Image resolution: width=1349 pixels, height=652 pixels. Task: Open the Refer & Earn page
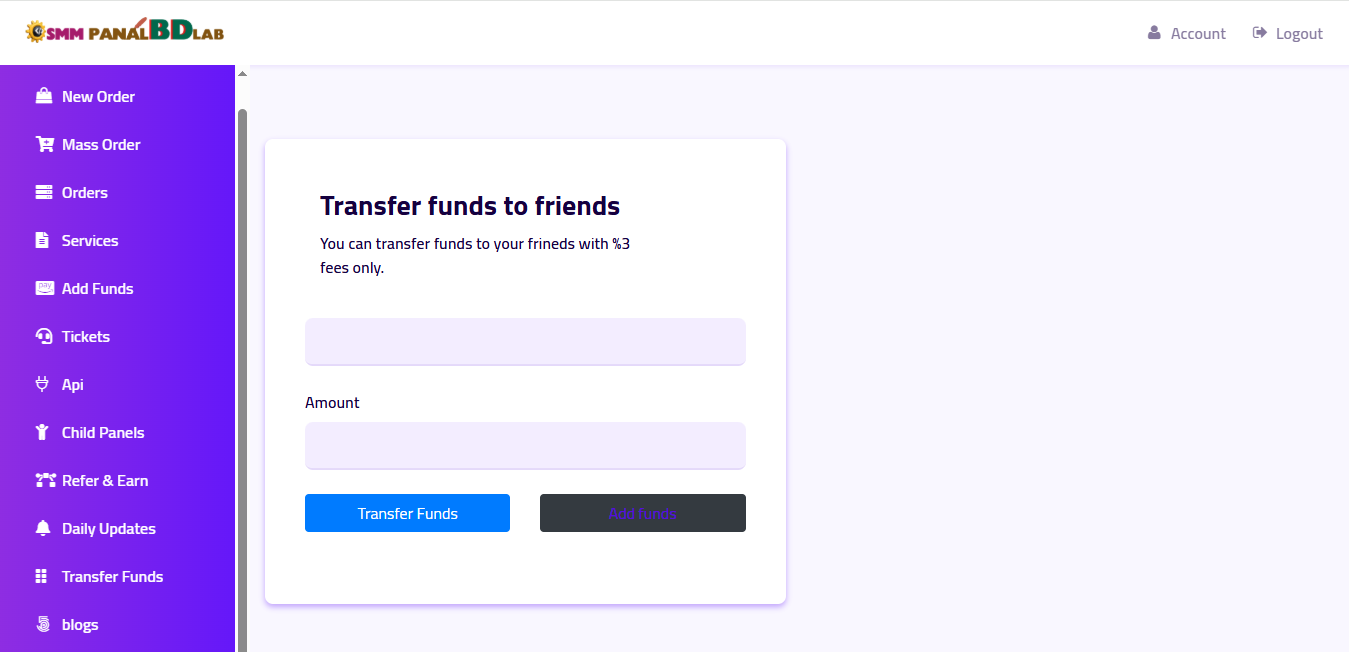pos(104,480)
